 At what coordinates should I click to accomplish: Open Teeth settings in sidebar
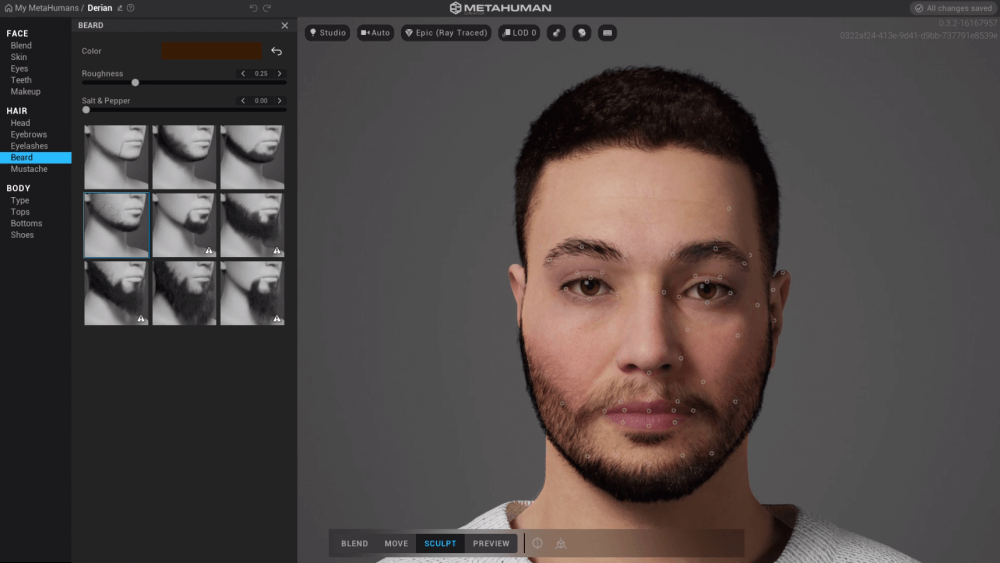point(21,80)
